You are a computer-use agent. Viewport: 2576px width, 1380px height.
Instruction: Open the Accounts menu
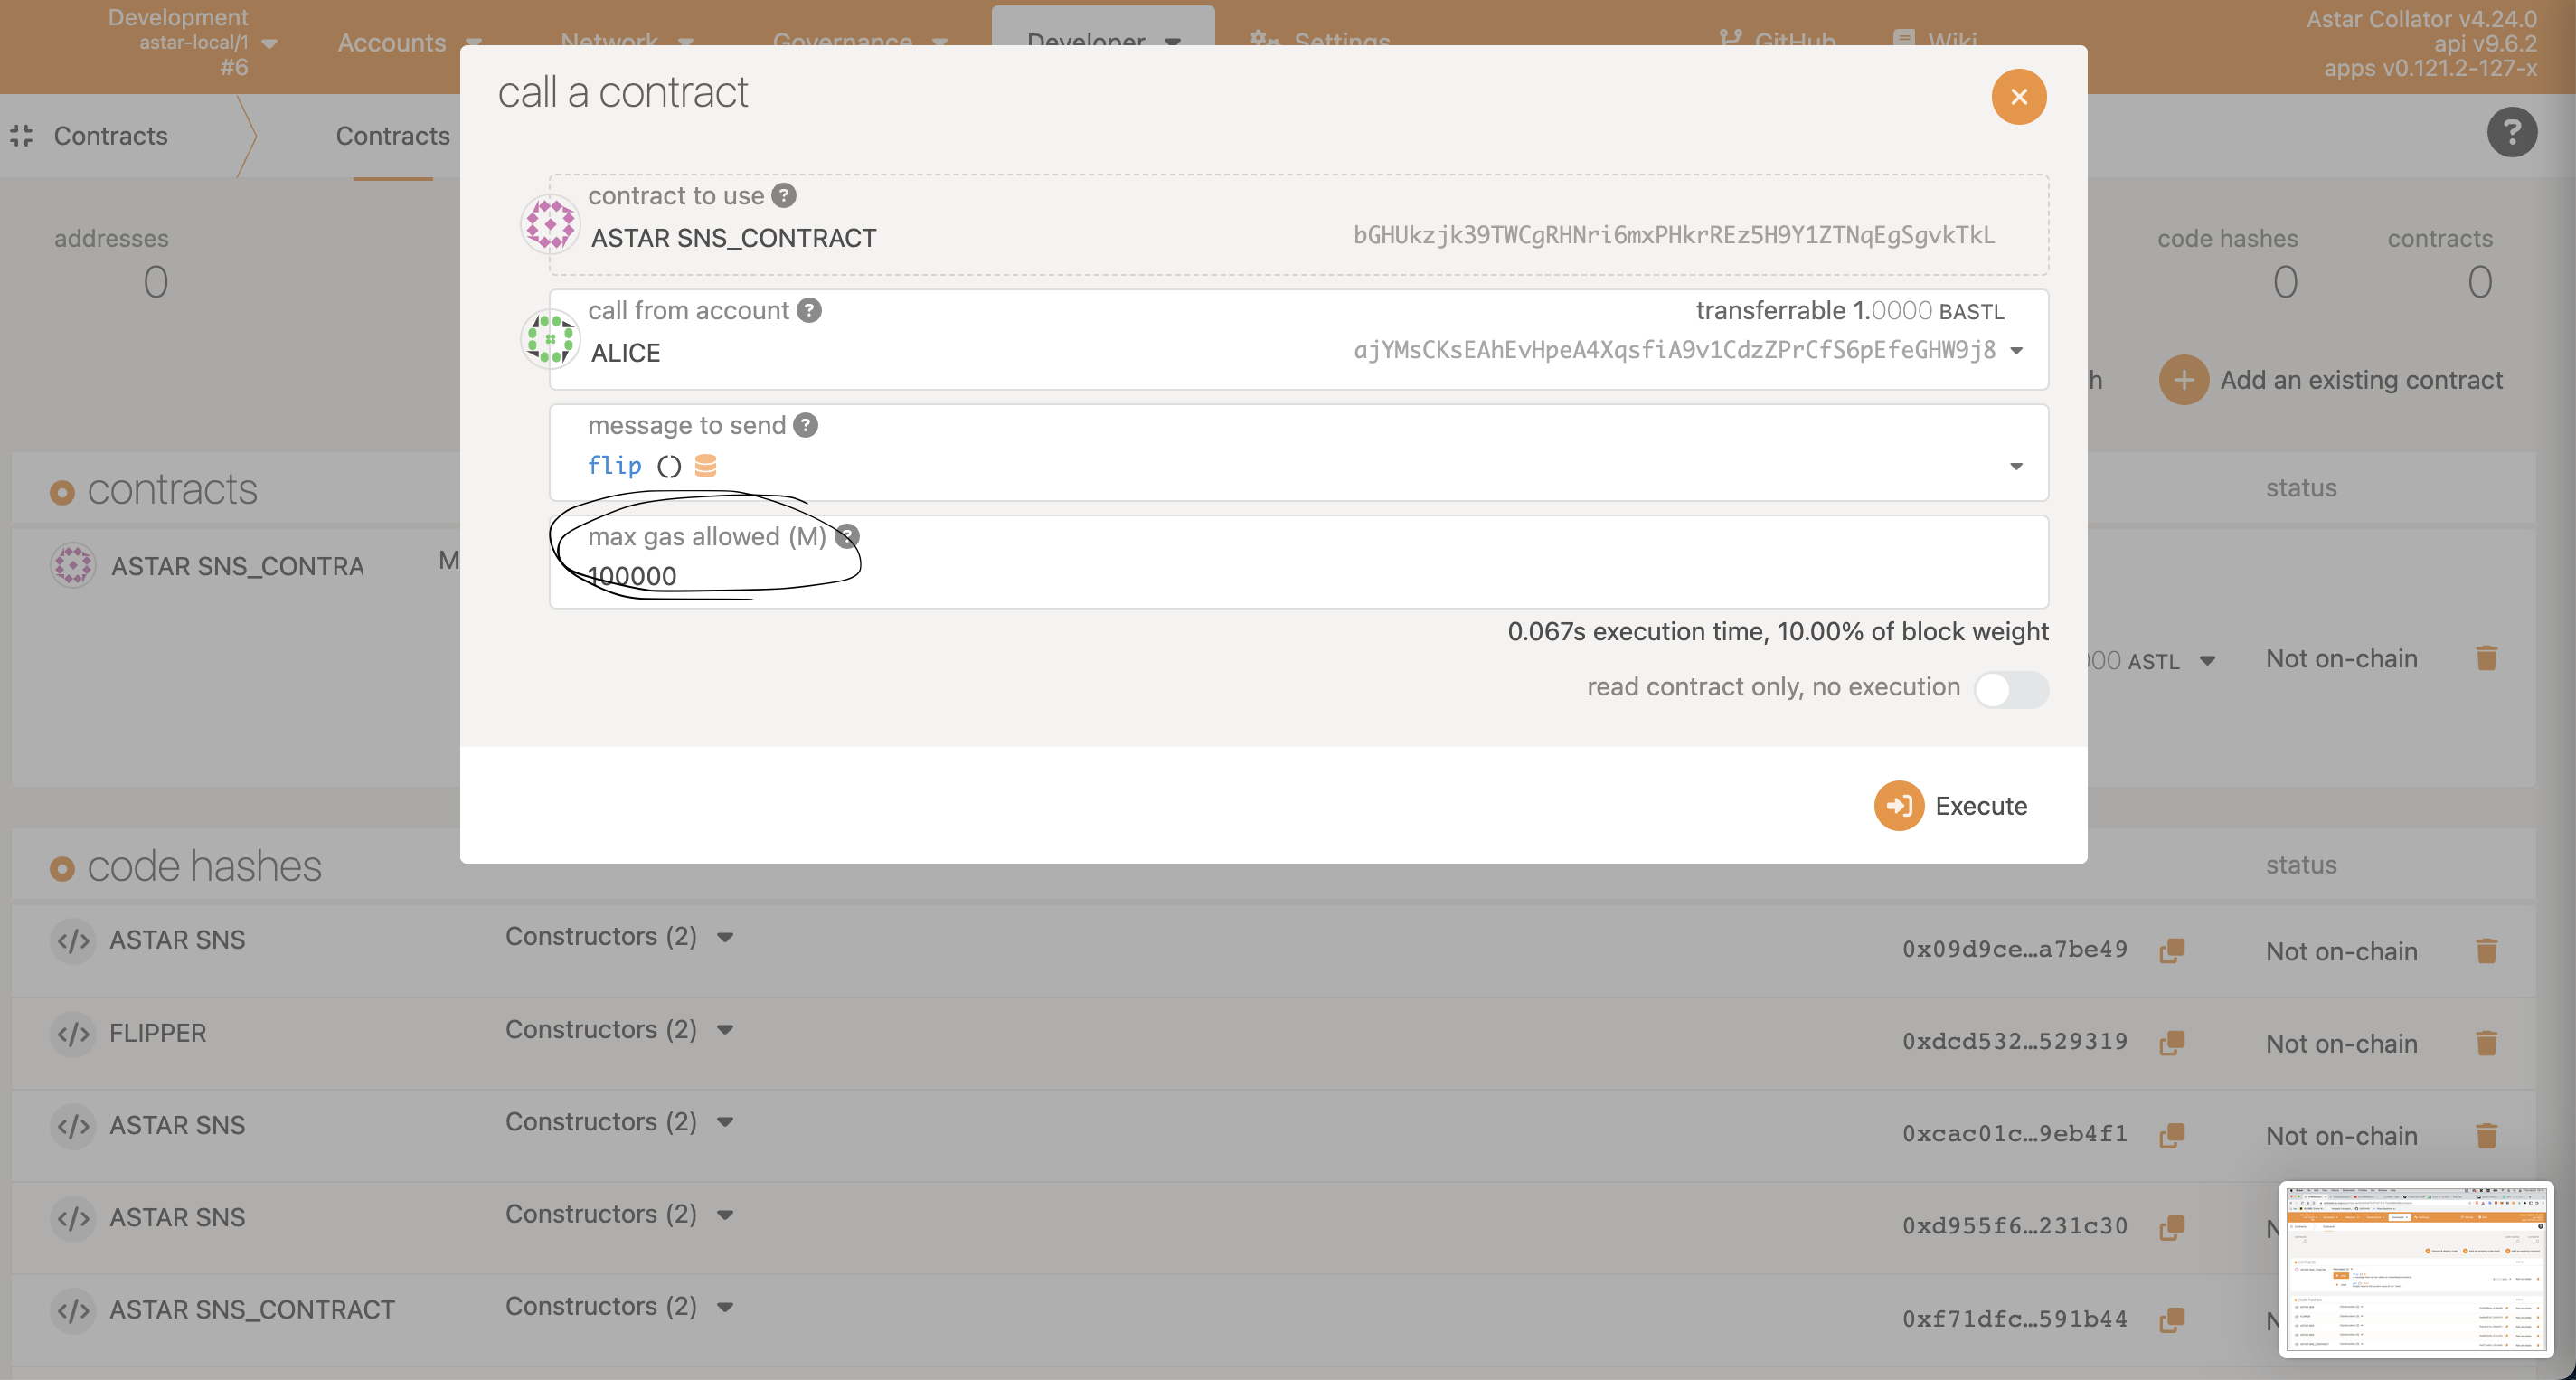point(410,43)
